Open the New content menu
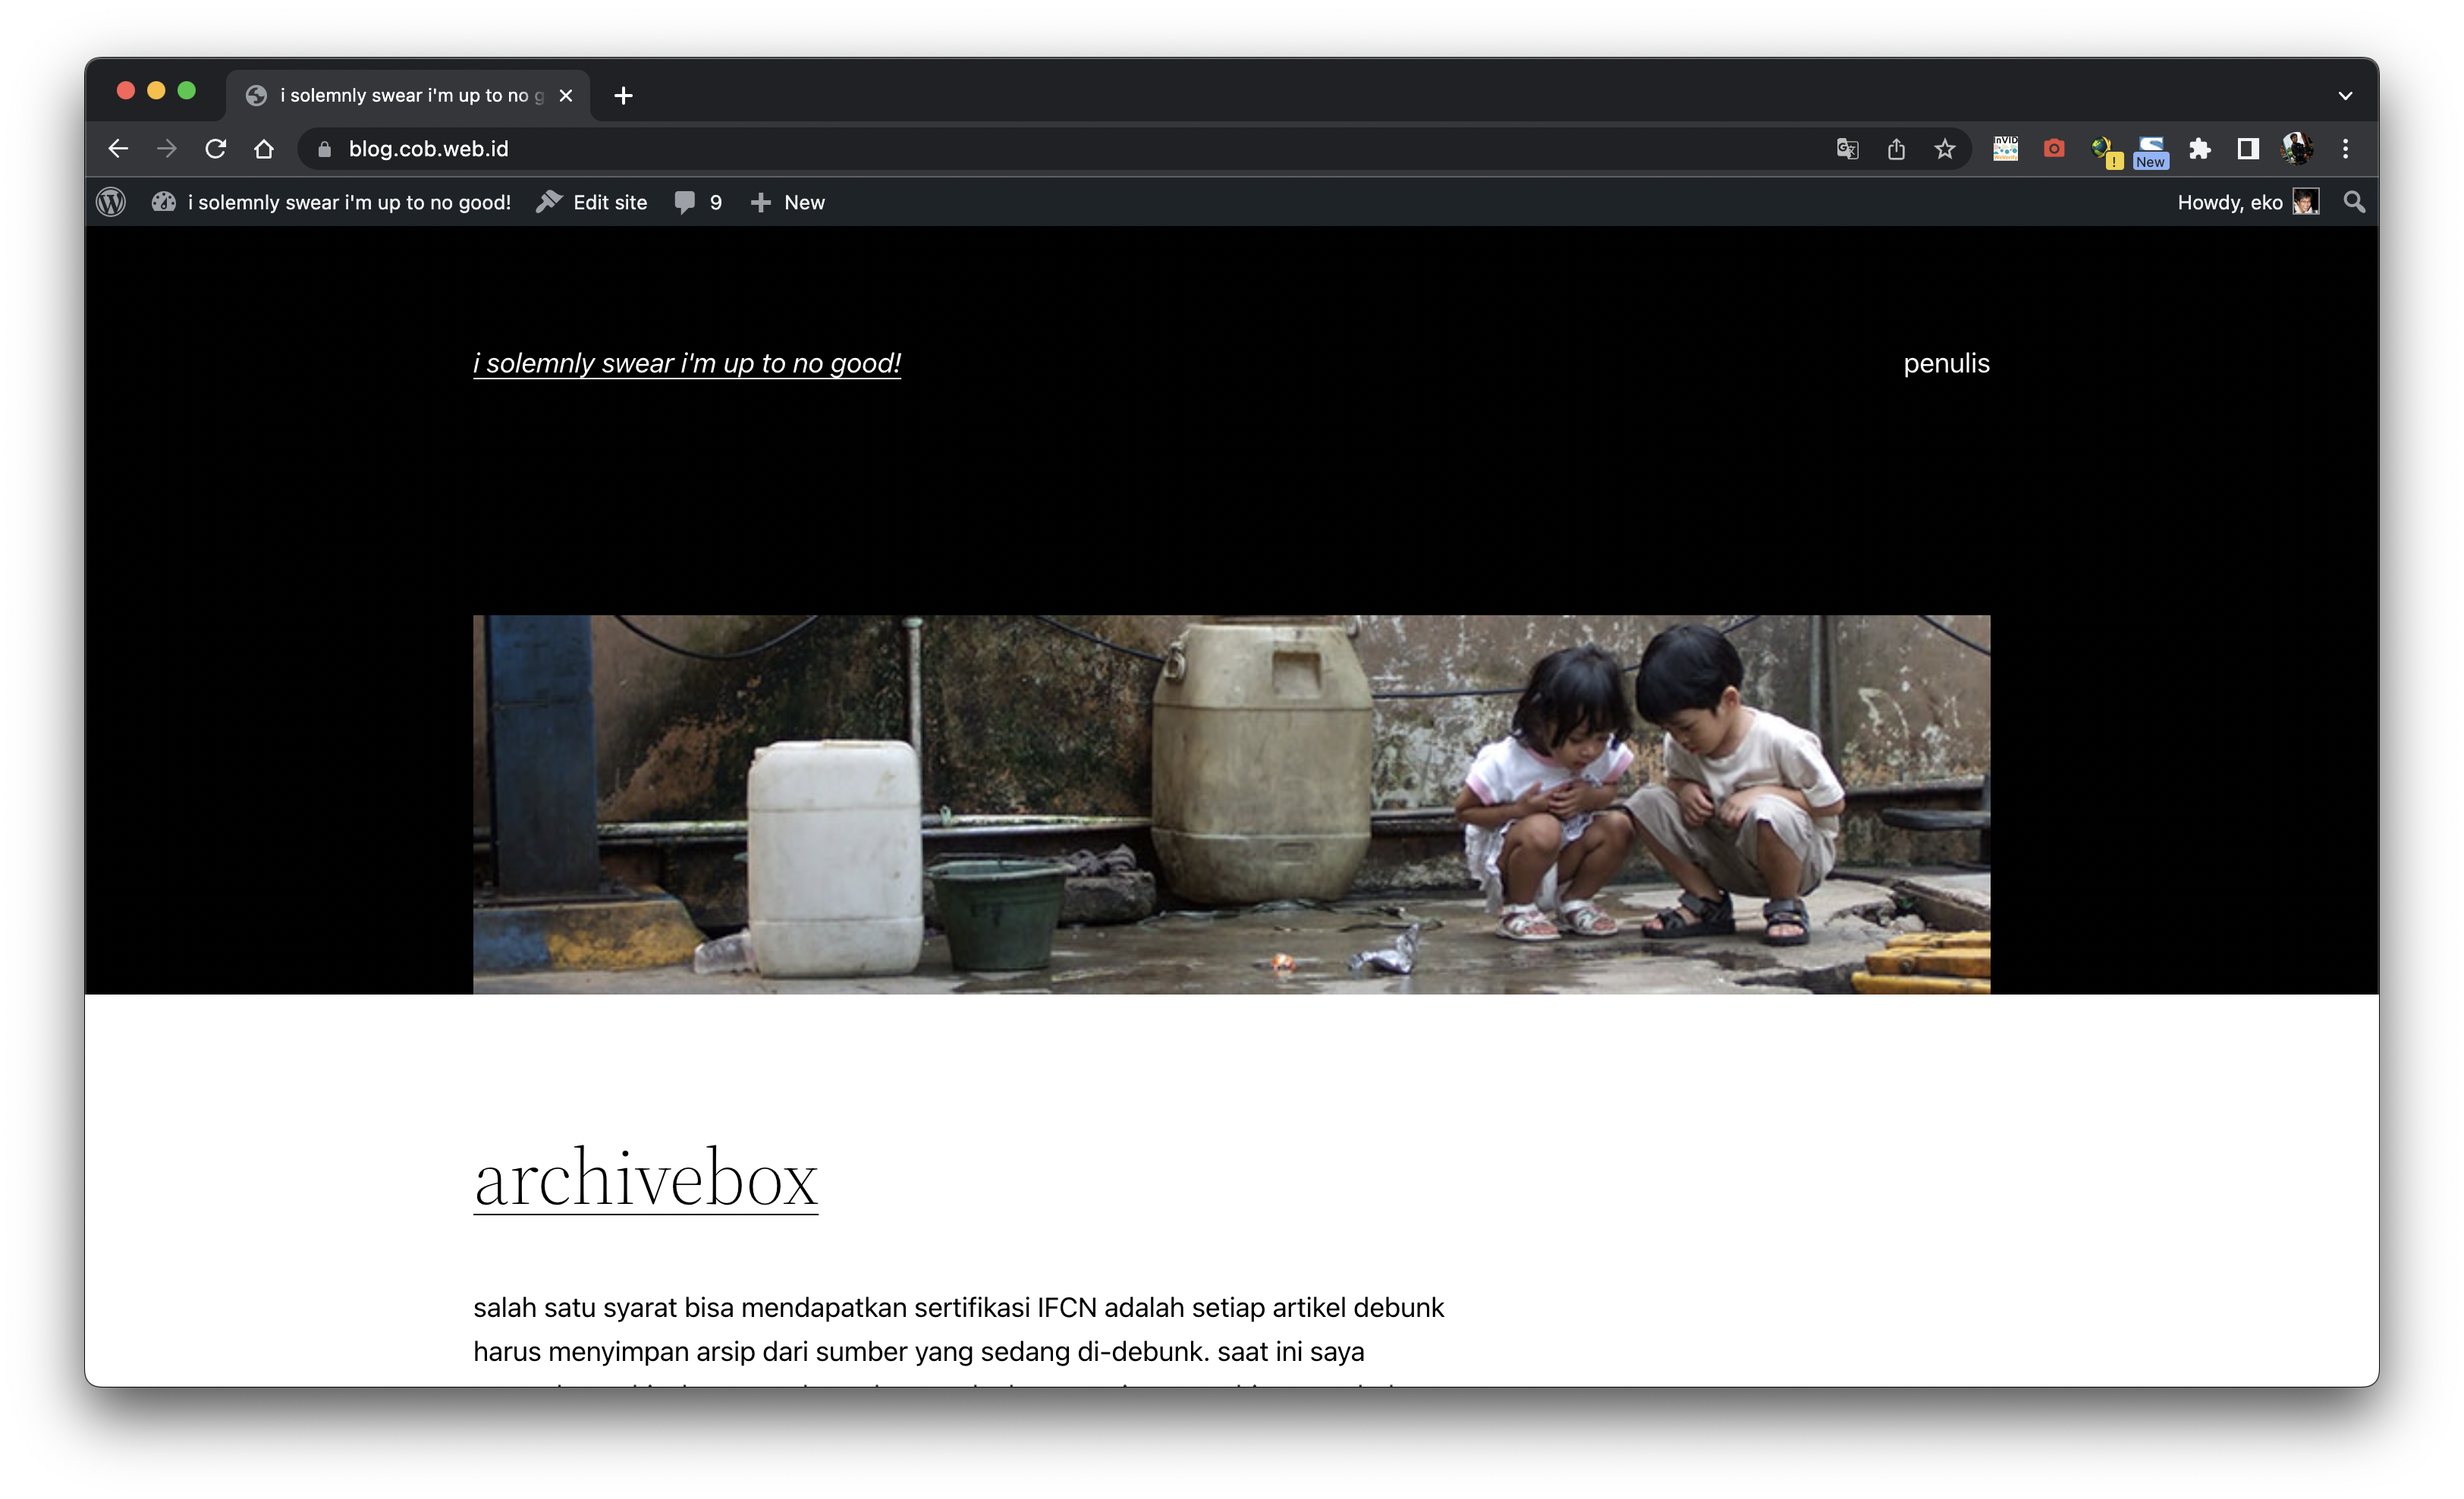Screen dimensions: 2464x1499 [788, 202]
